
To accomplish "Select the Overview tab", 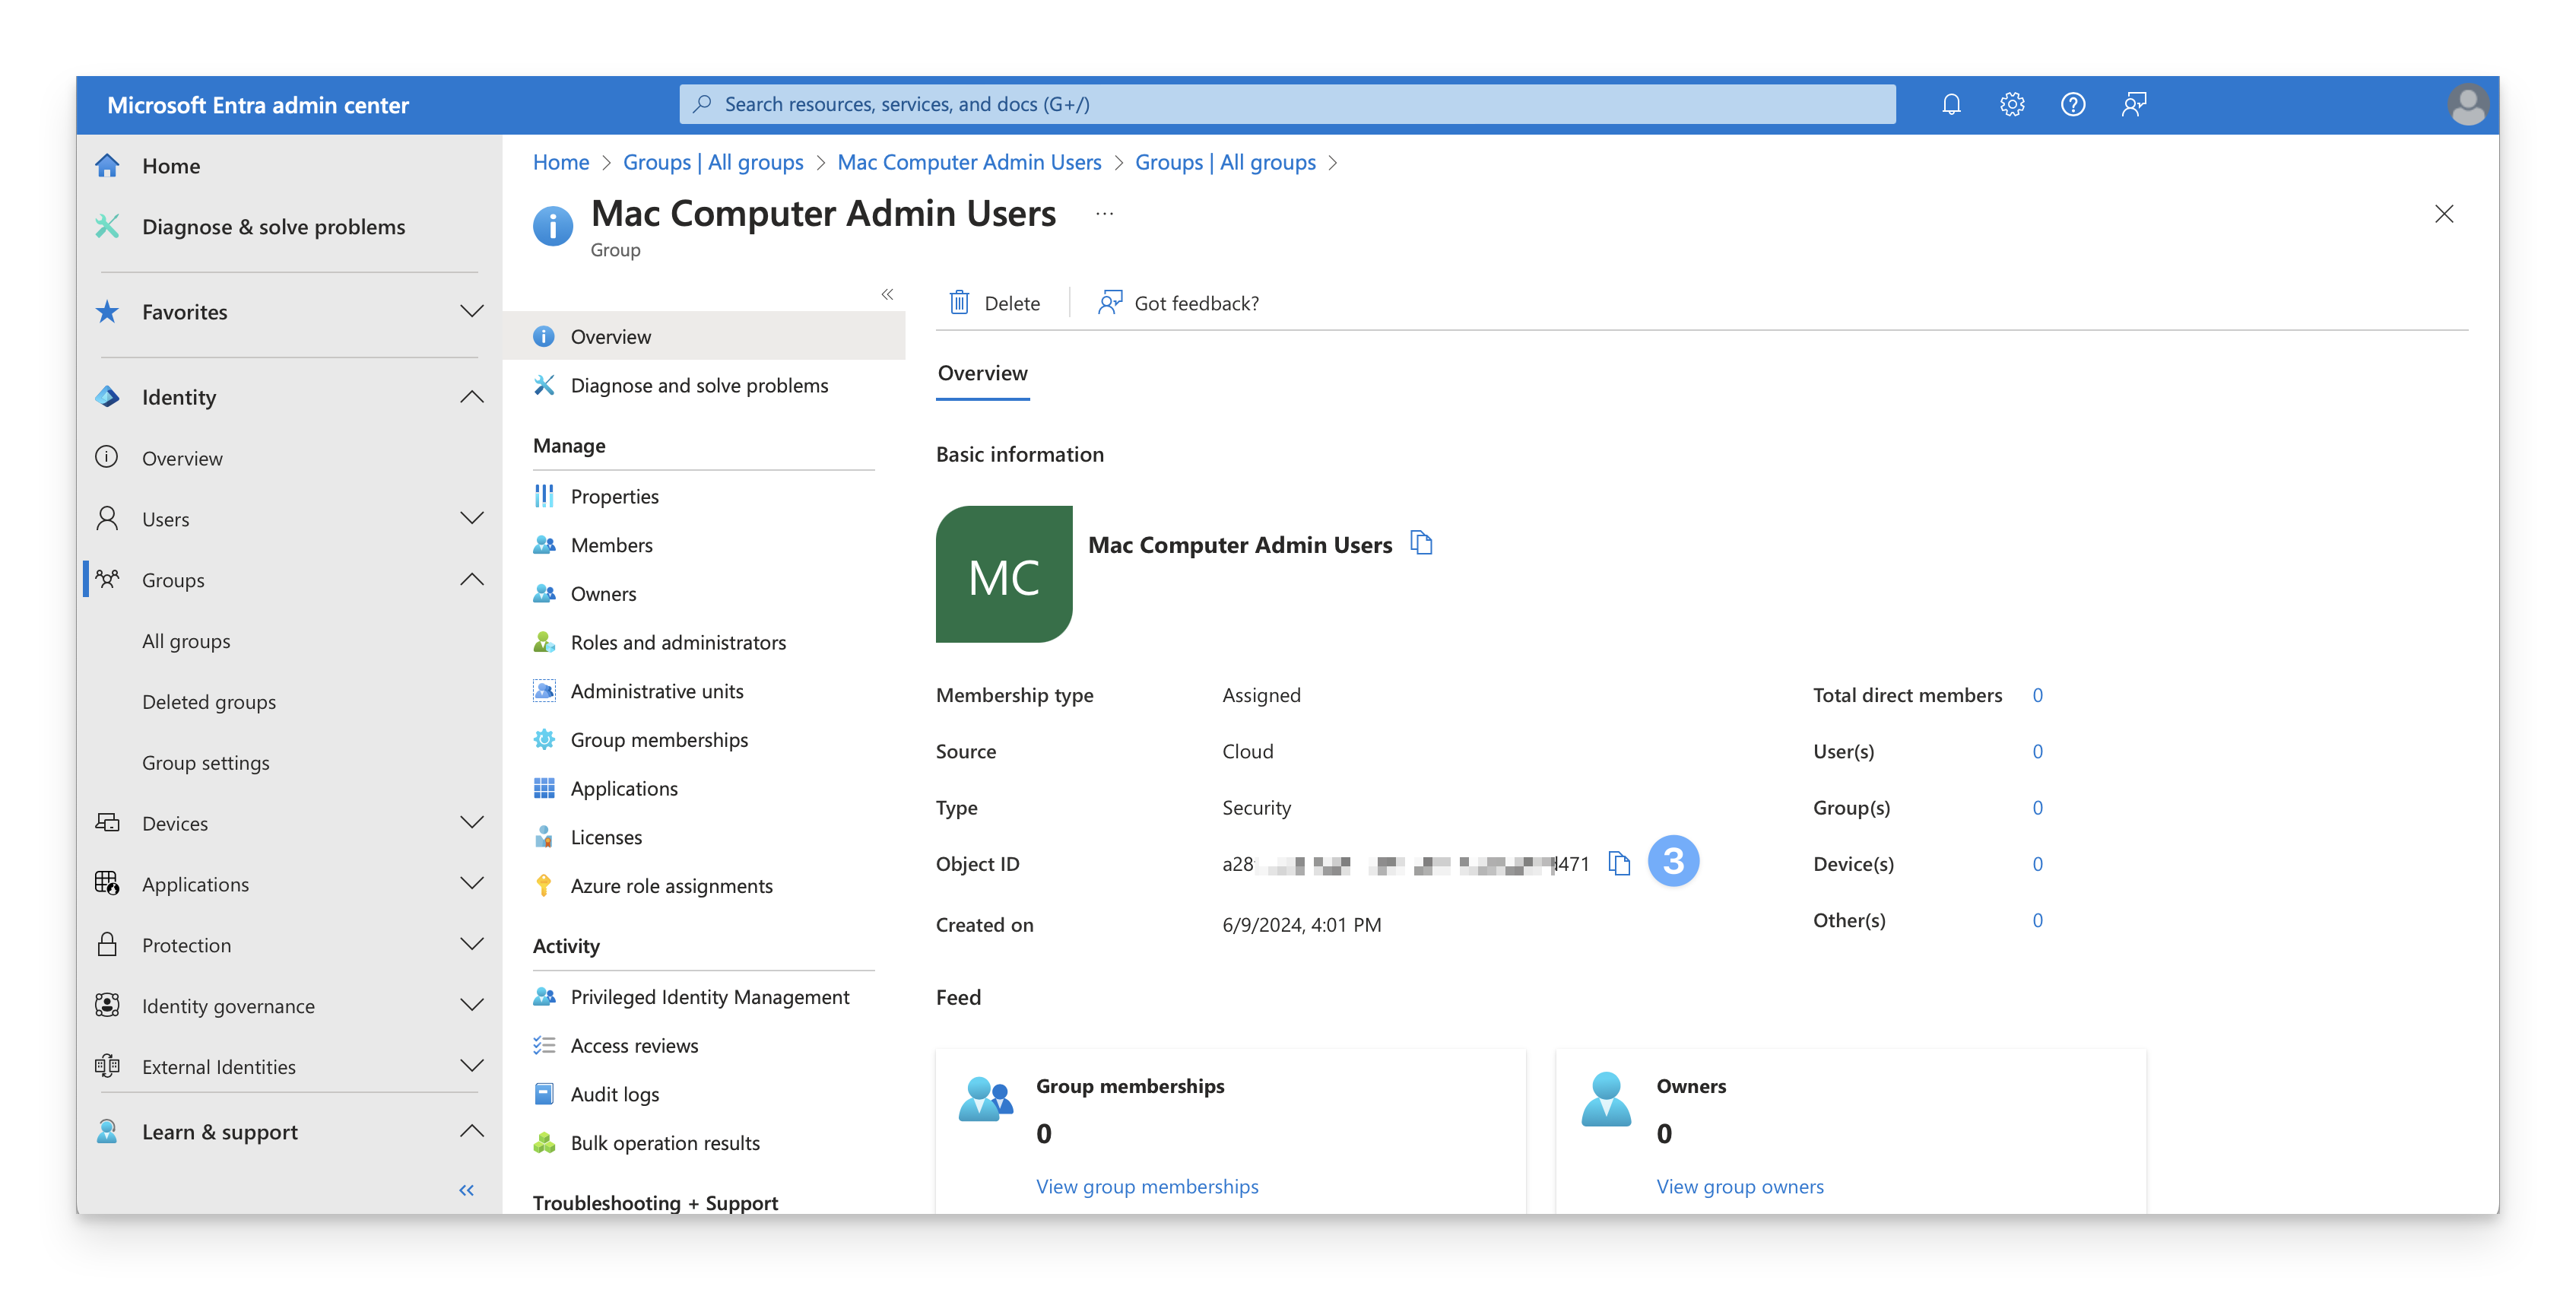I will 982,373.
